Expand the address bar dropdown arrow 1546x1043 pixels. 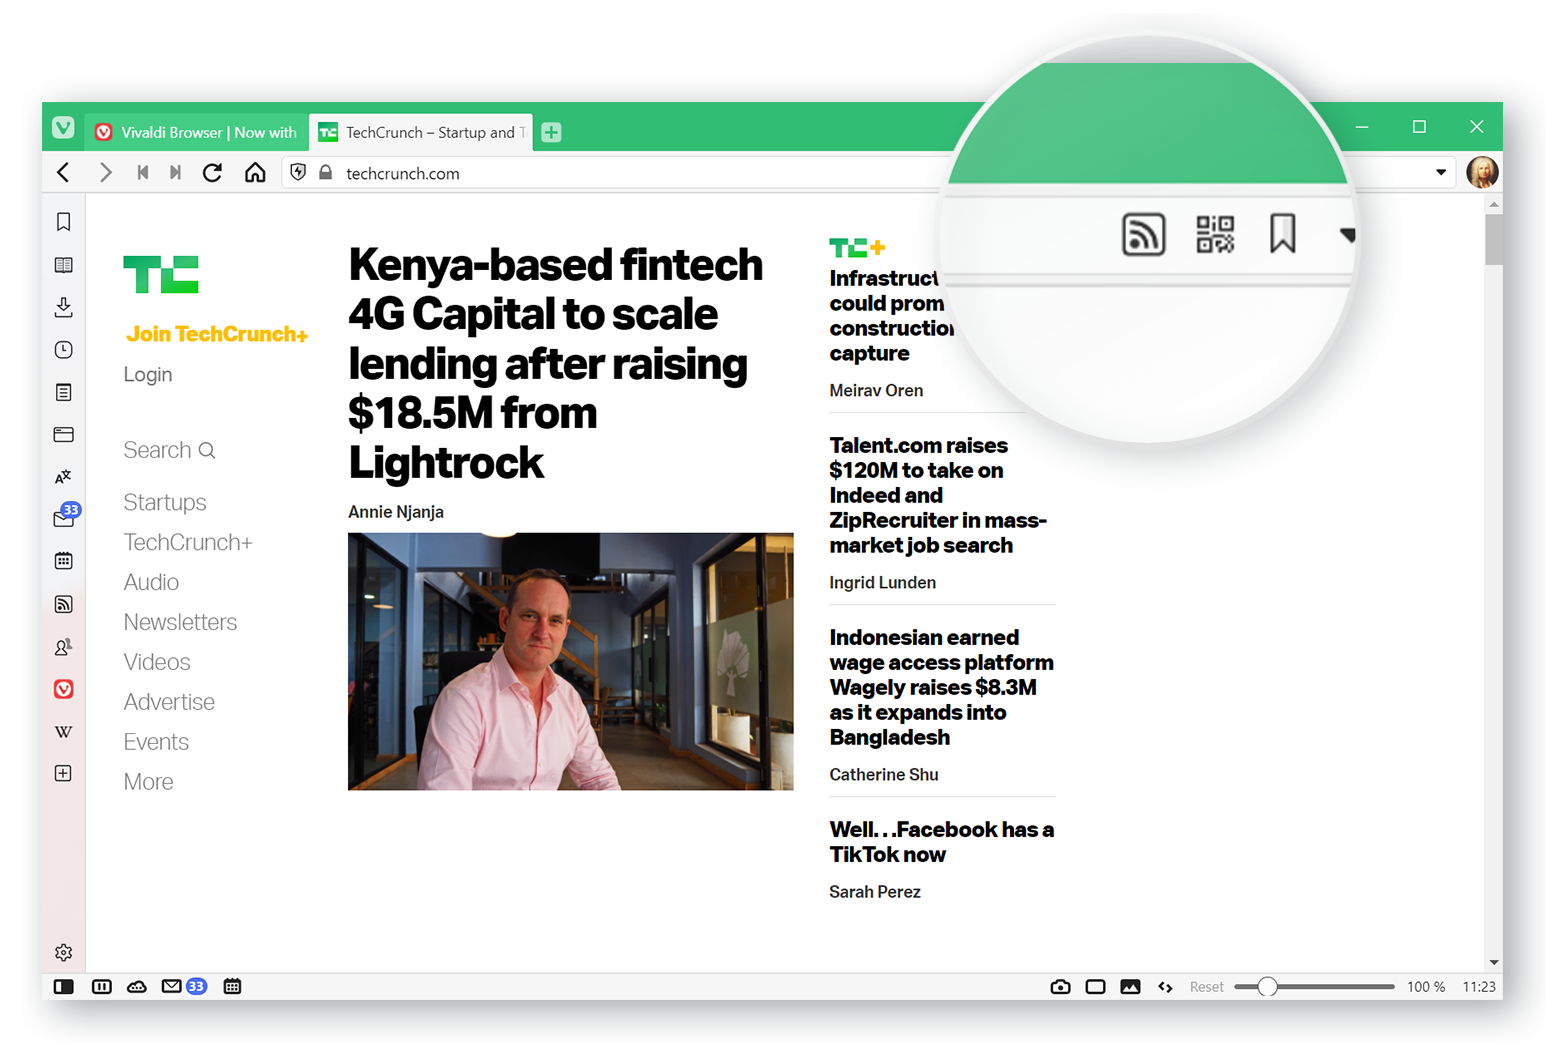coord(1440,172)
